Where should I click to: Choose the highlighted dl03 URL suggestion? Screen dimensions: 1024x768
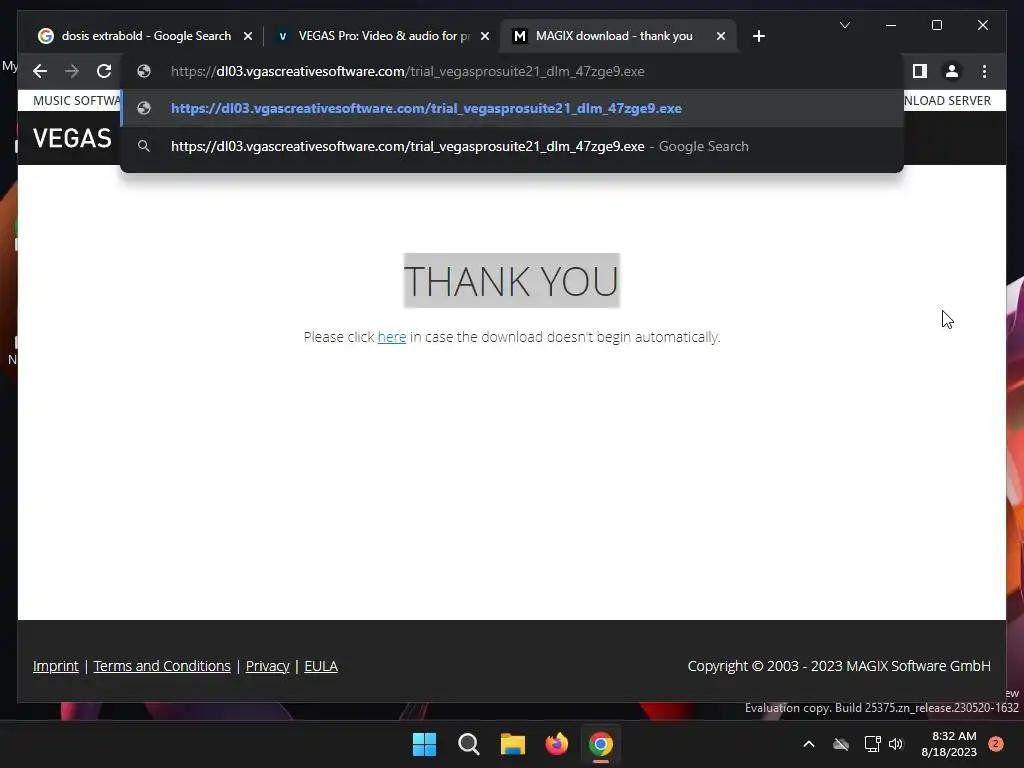pos(512,108)
